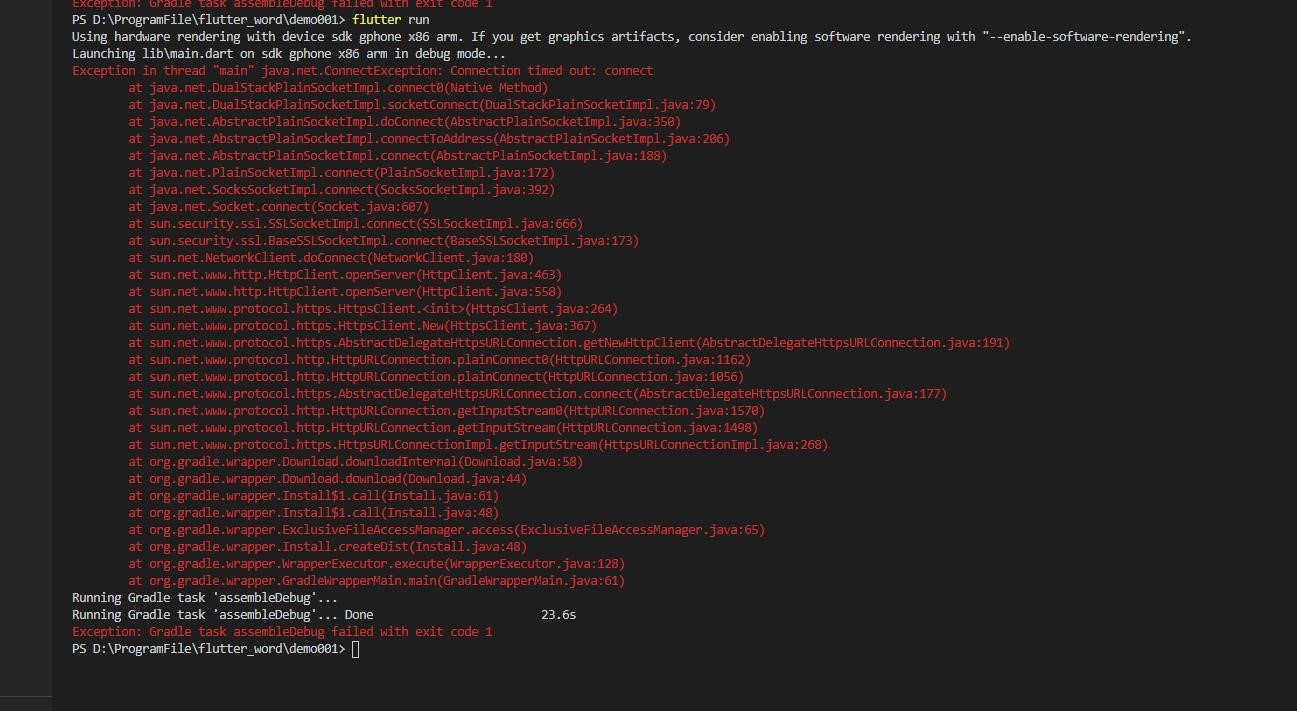The height and width of the screenshot is (711, 1297).
Task: Click the HttpURLConnection.plainConnect0 stack line
Action: coord(439,360)
